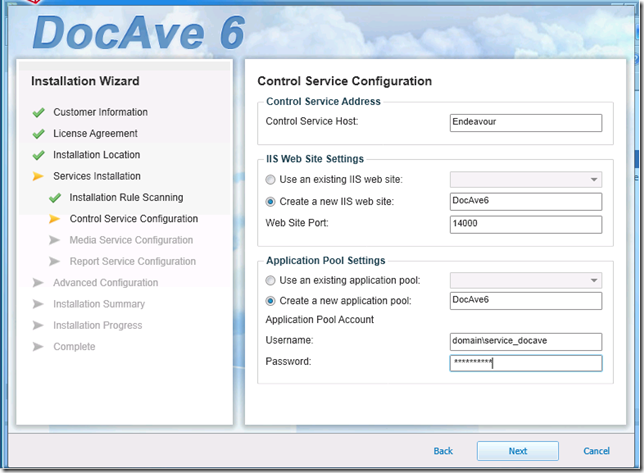The height and width of the screenshot is (473, 644).
Task: Select Use an existing application pool
Action: [270, 280]
